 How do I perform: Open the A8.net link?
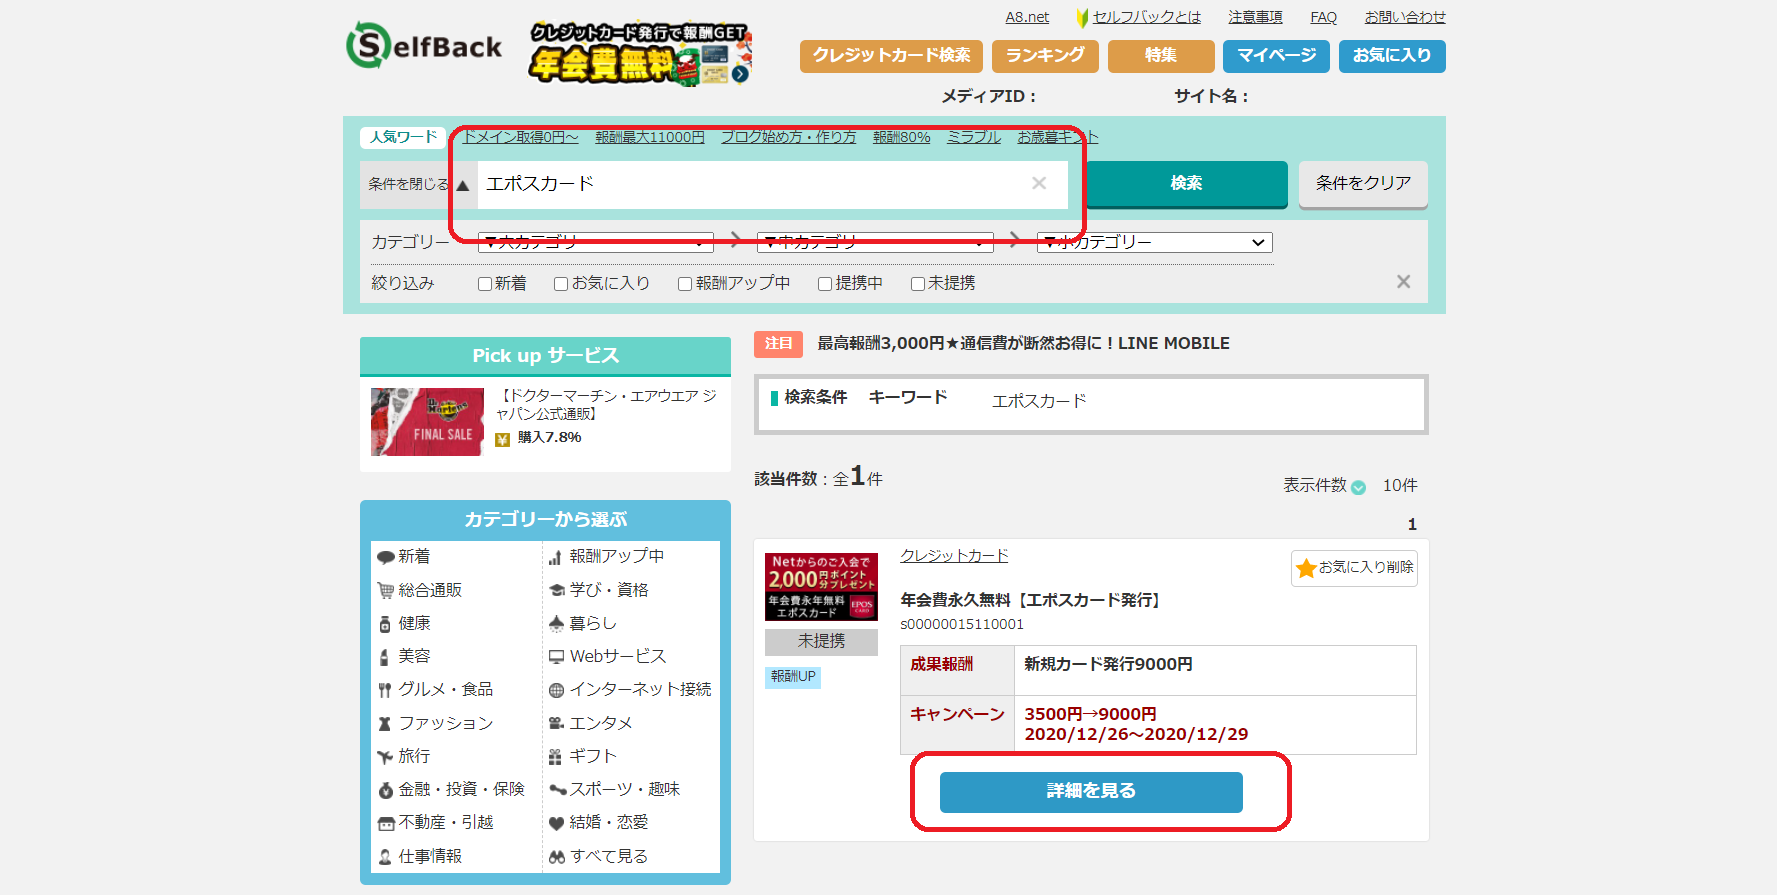[1027, 17]
